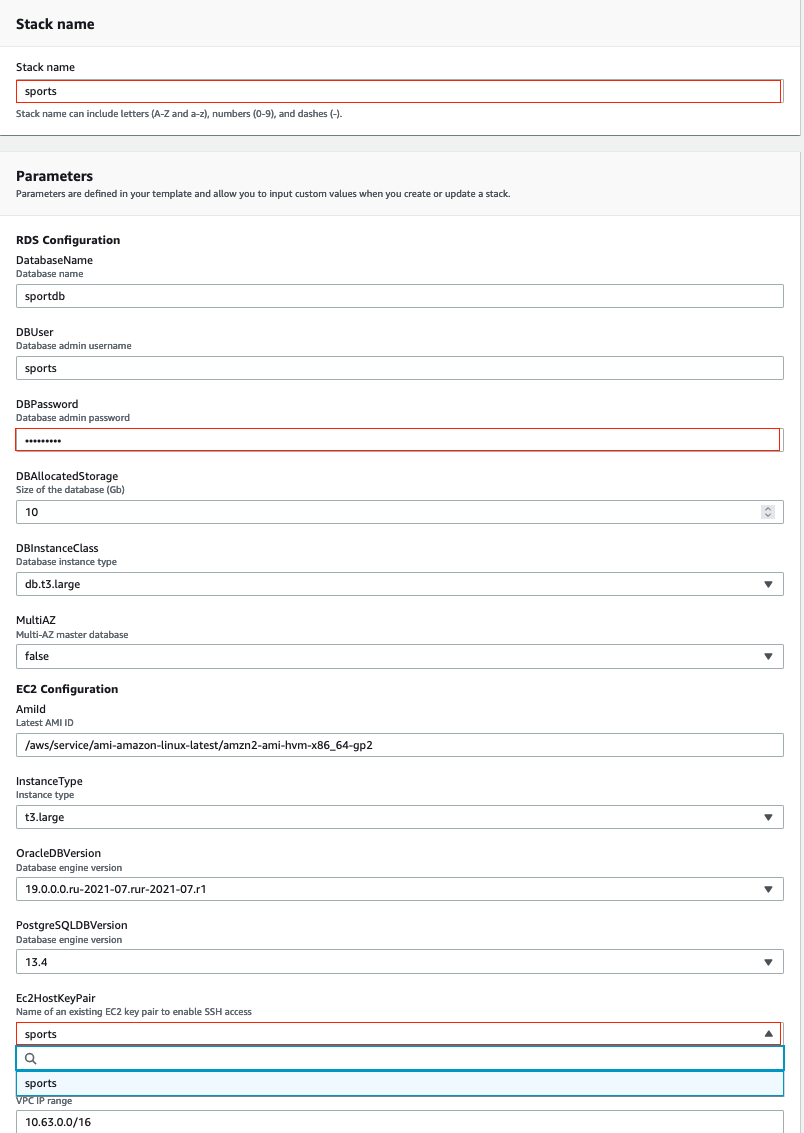Focus the DatabaseName field containing sportdb
Image resolution: width=804 pixels, height=1133 pixels.
[x=398, y=296]
